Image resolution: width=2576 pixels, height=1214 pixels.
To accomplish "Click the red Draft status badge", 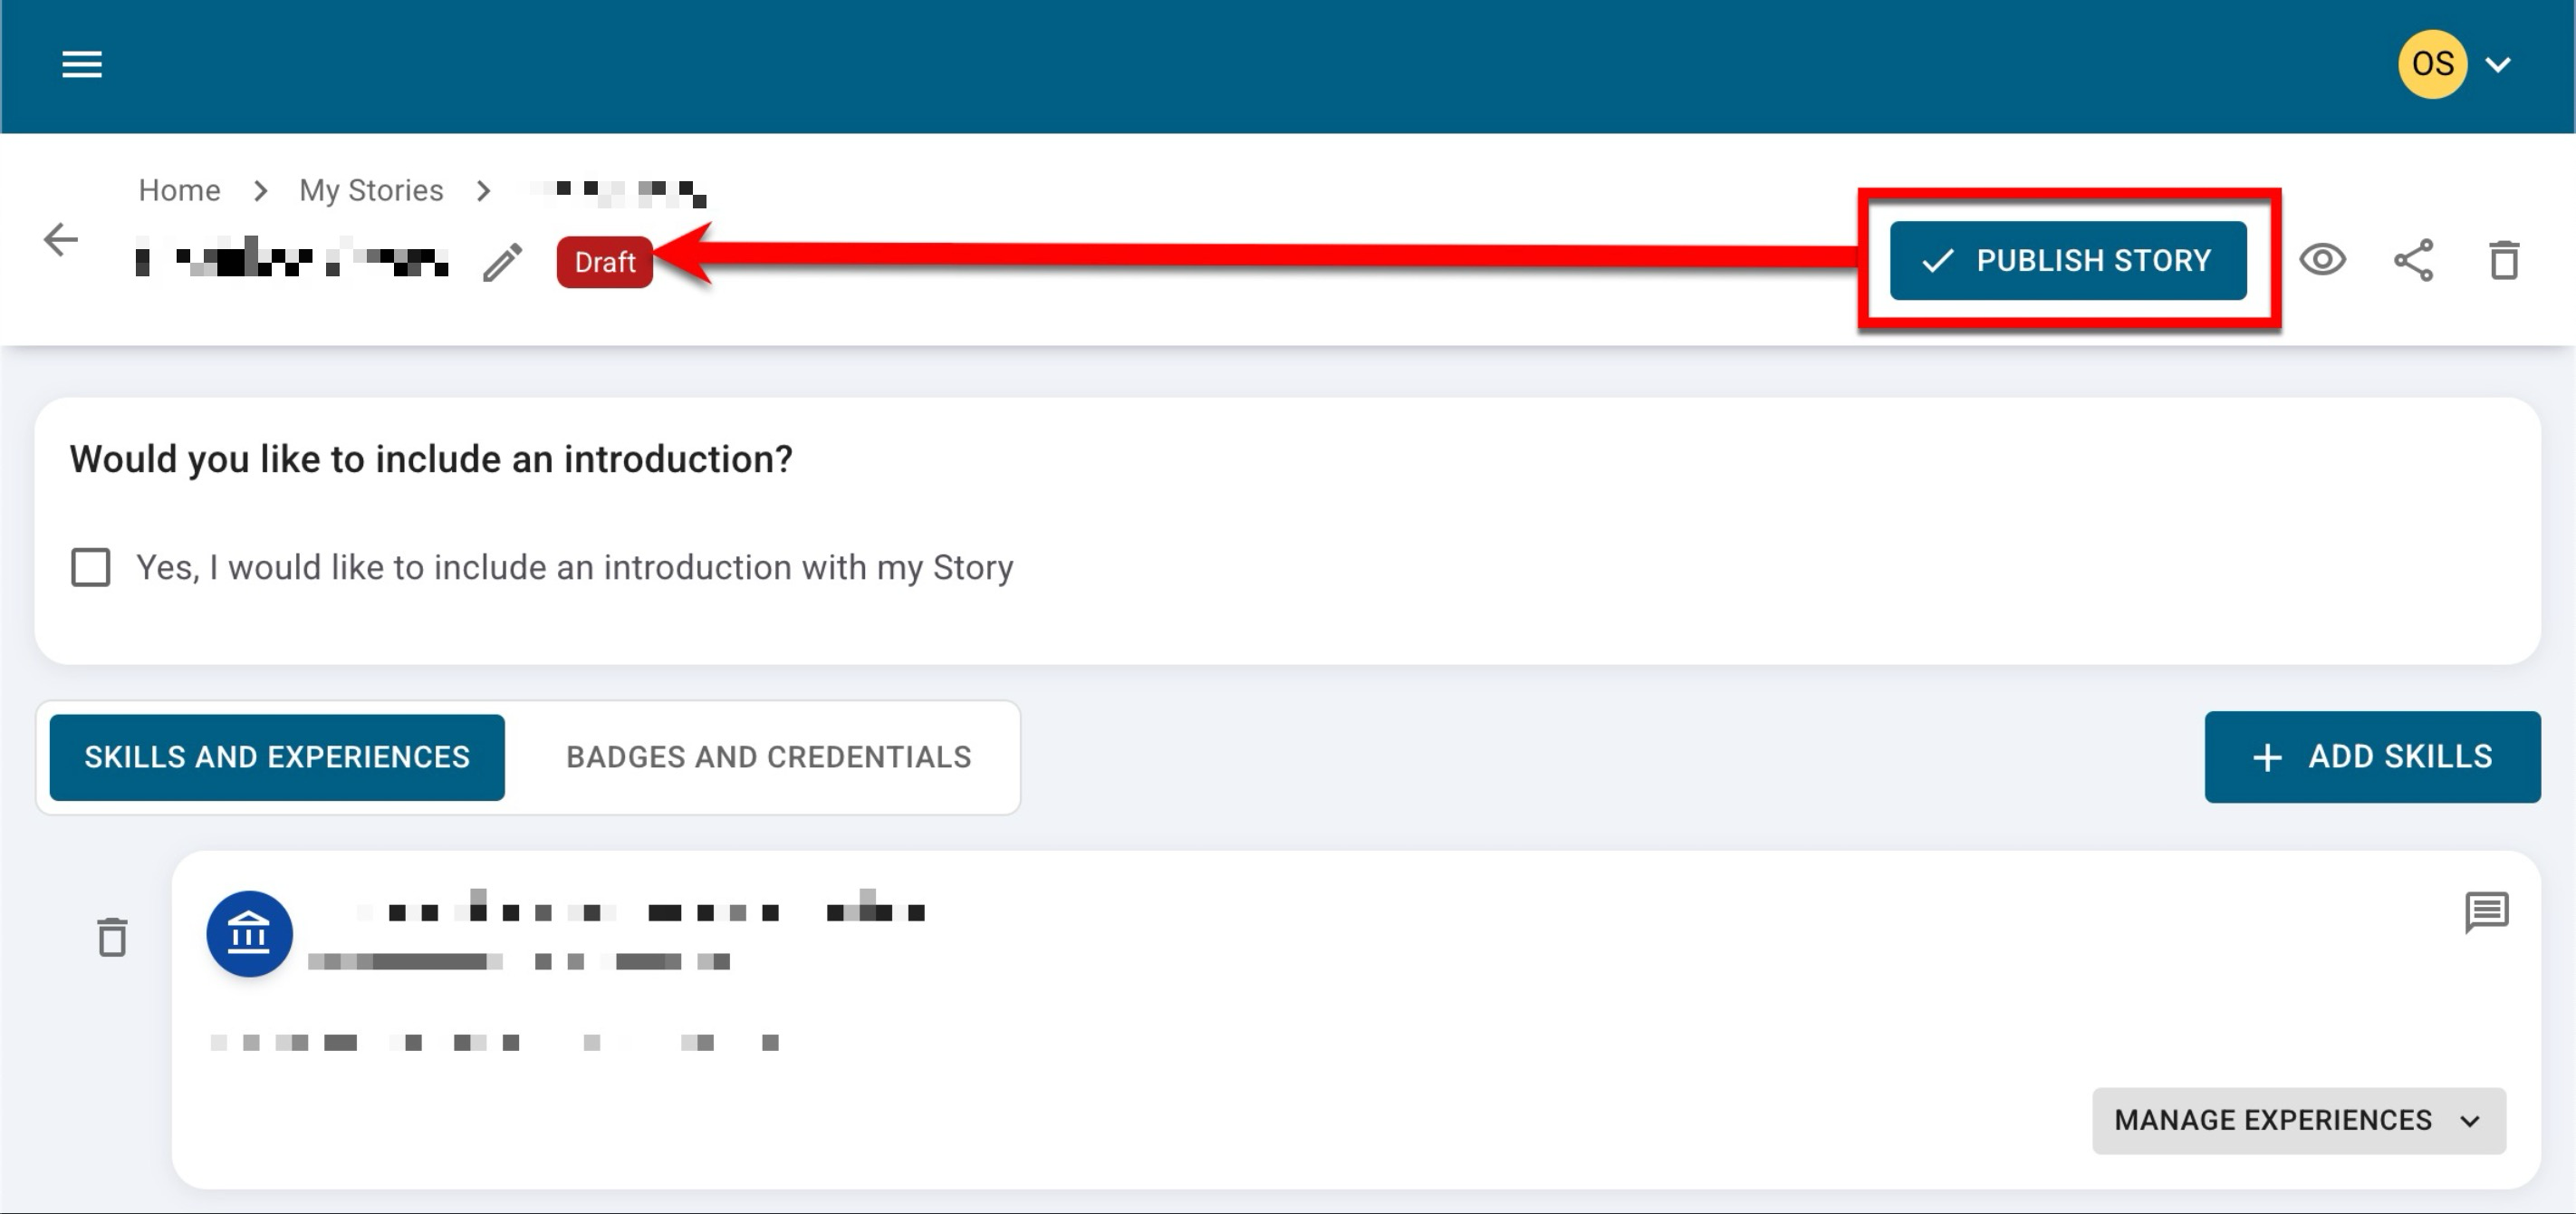I will [604, 262].
